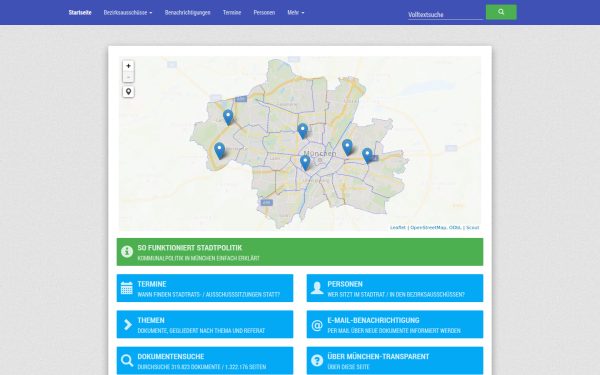Open Termine in the top navigation
600x375 pixels.
232,13
